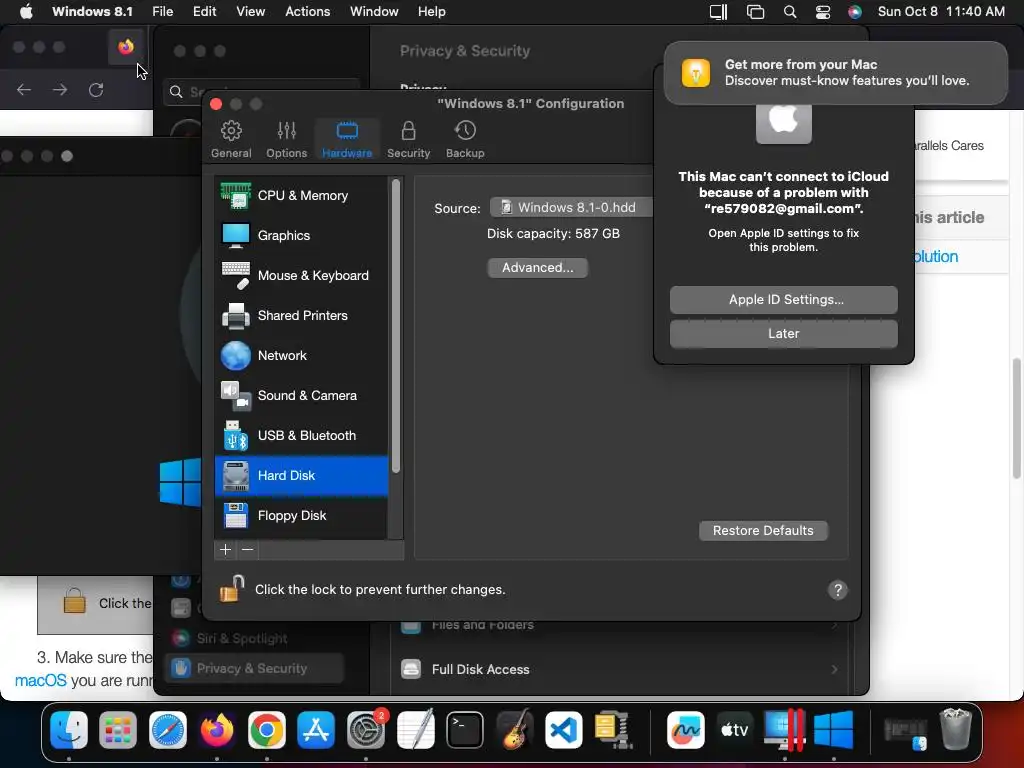Viewport: 1024px width, 768px height.
Task: Click Siri icon in menu bar
Action: pos(854,11)
